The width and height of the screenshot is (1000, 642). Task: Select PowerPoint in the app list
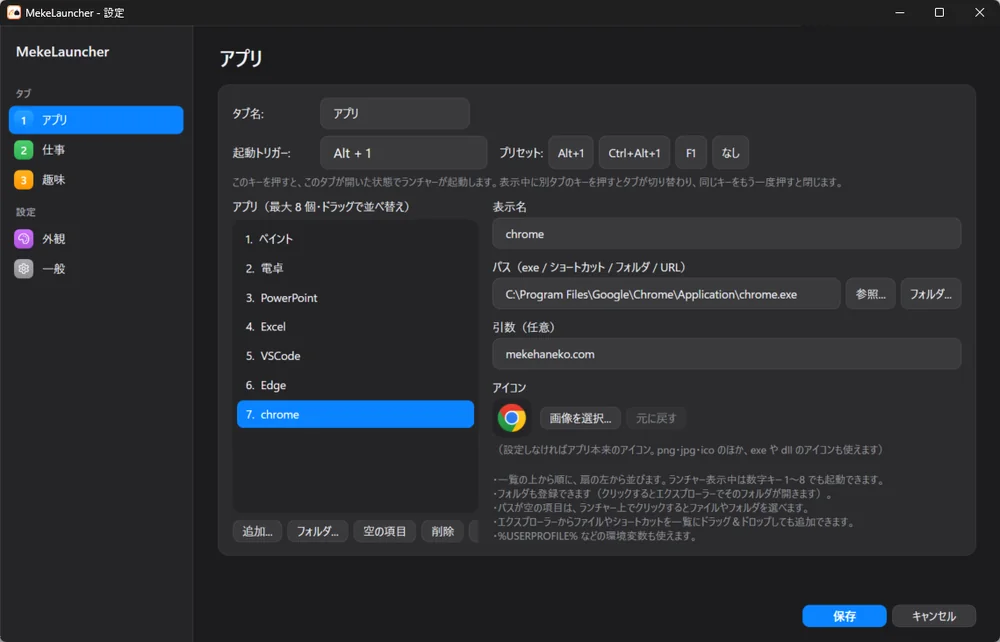355,298
